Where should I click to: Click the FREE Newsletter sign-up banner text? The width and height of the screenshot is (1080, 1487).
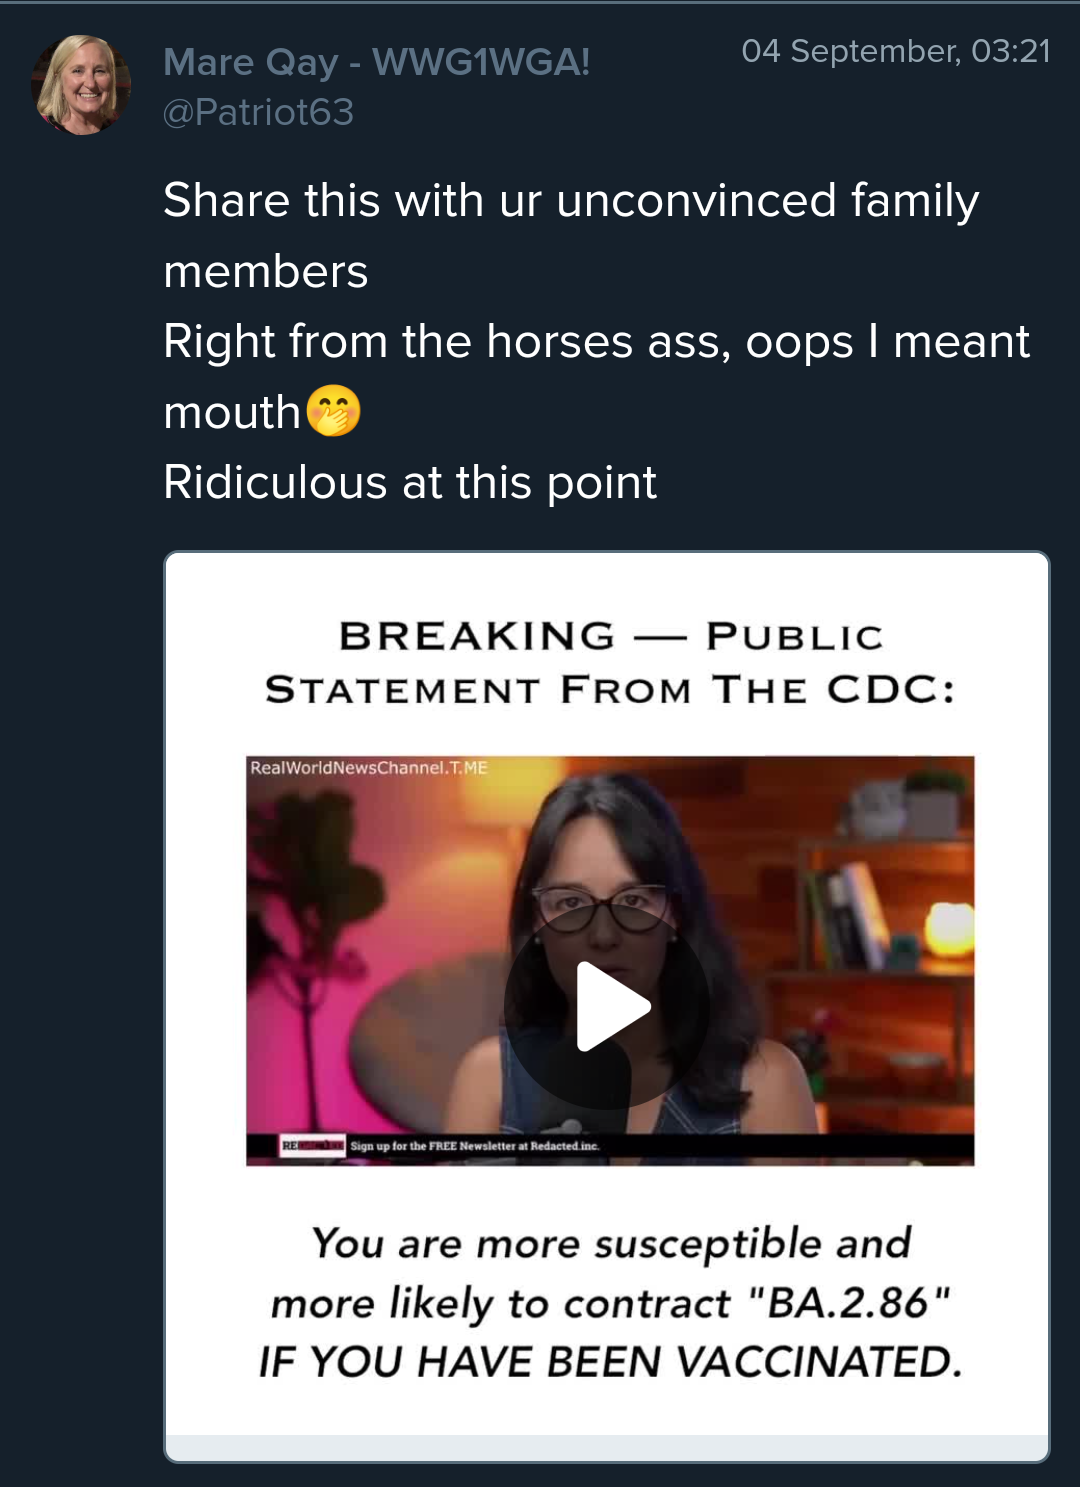click(475, 1146)
